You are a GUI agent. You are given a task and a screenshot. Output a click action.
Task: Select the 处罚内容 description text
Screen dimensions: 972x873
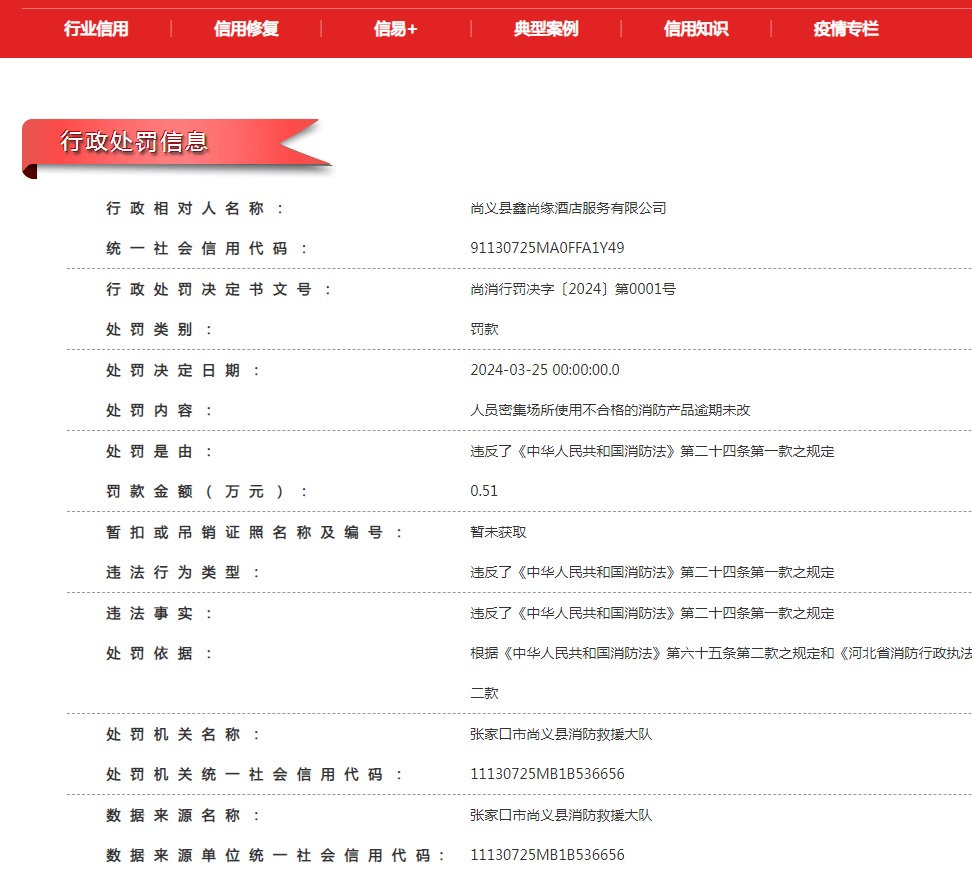click(613, 410)
